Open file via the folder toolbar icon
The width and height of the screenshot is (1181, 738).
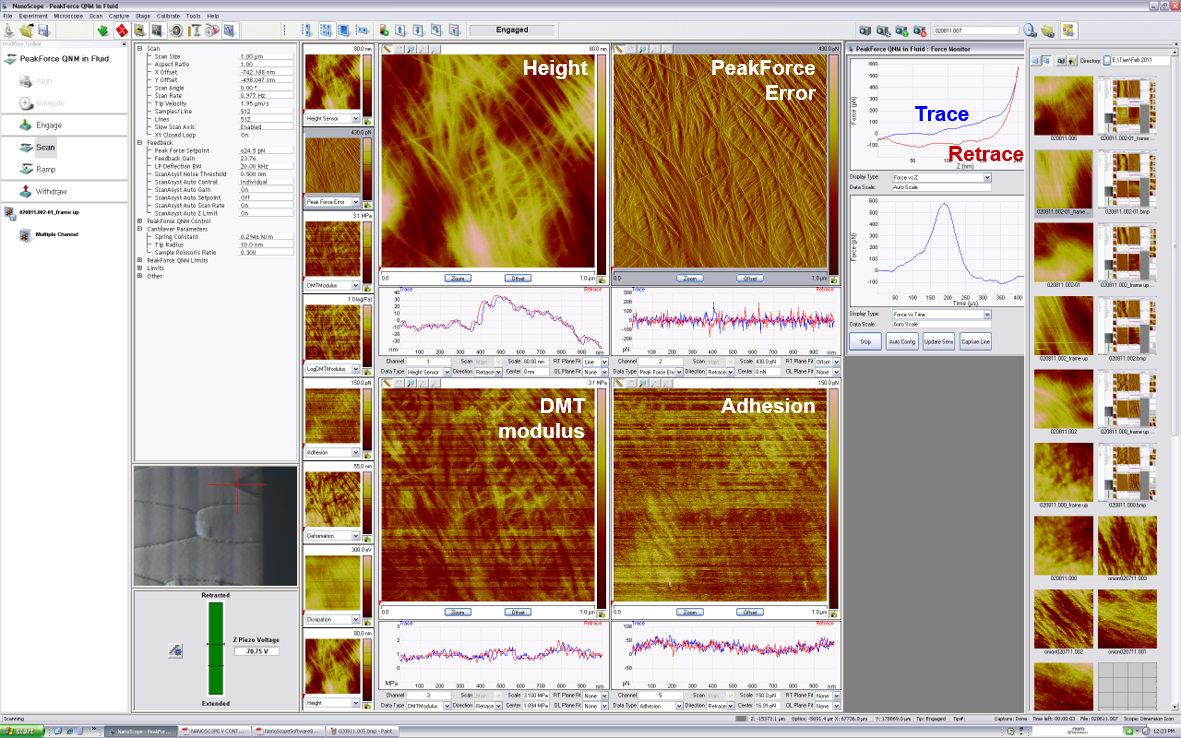coord(27,30)
